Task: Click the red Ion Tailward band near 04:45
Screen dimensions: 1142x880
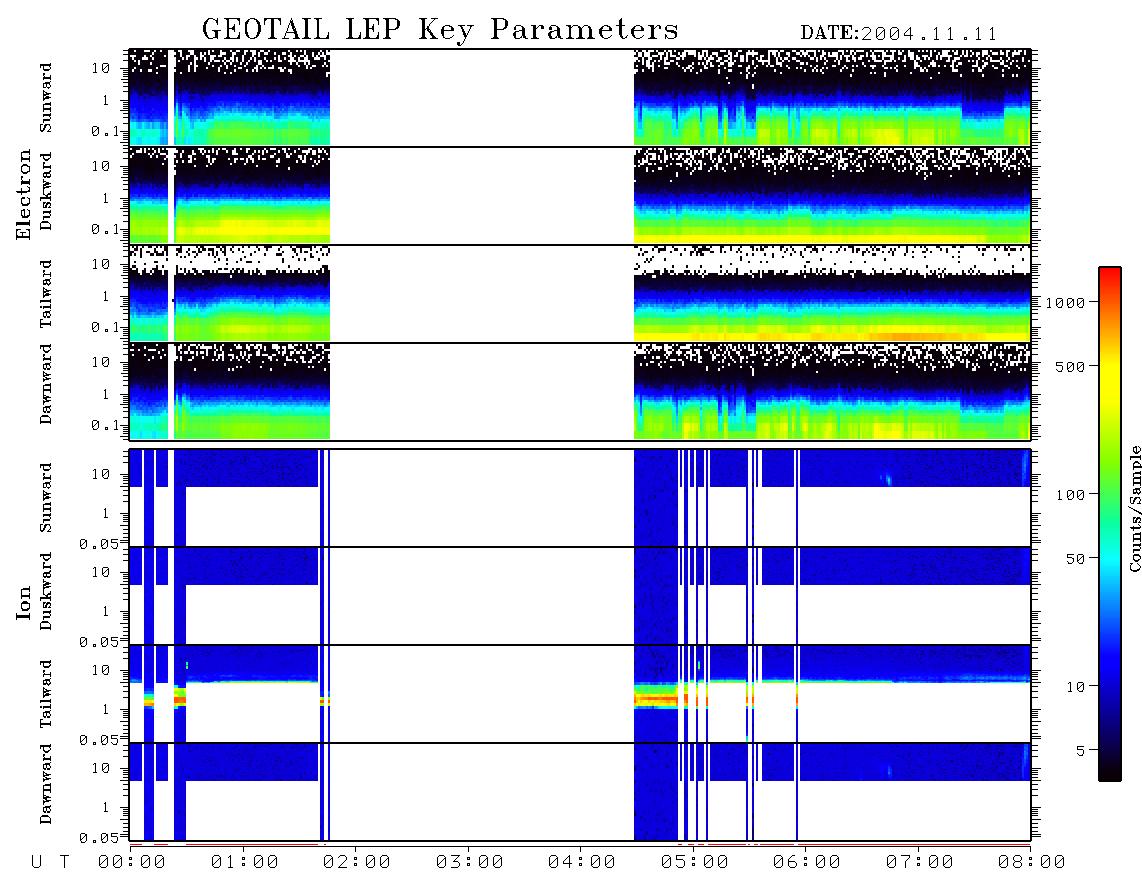Action: pyautogui.click(x=656, y=699)
